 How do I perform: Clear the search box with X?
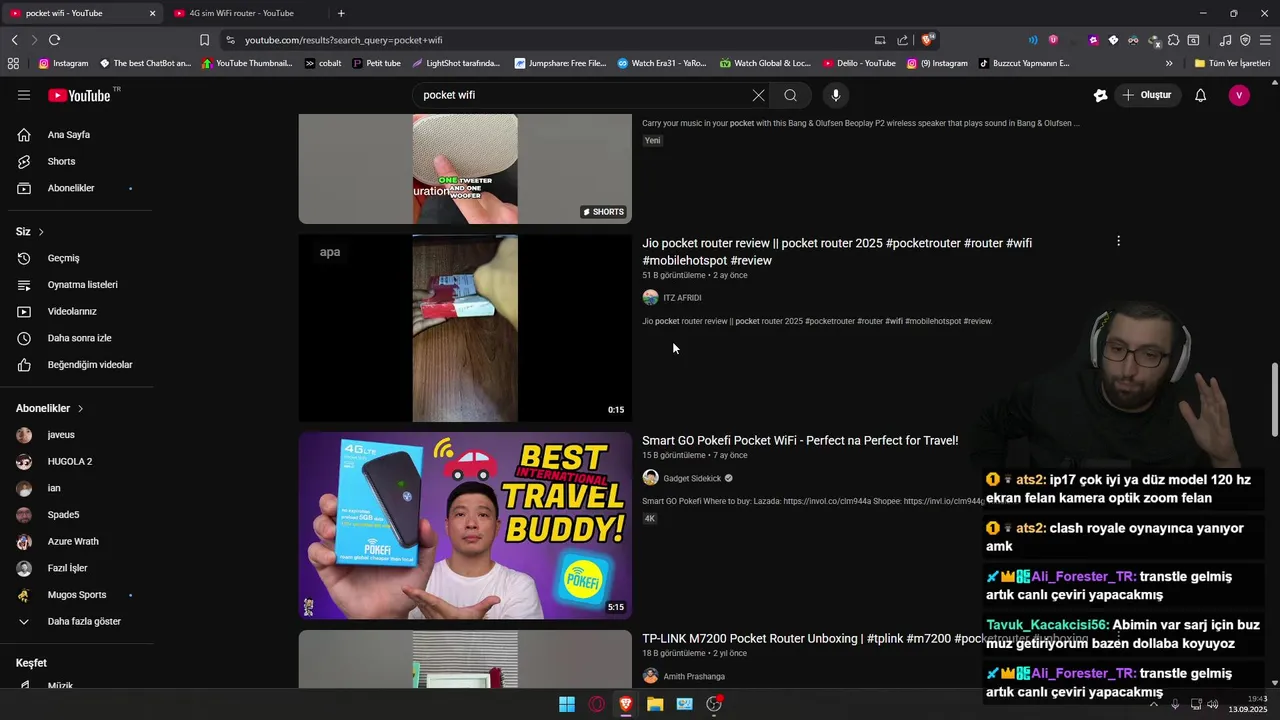click(758, 95)
